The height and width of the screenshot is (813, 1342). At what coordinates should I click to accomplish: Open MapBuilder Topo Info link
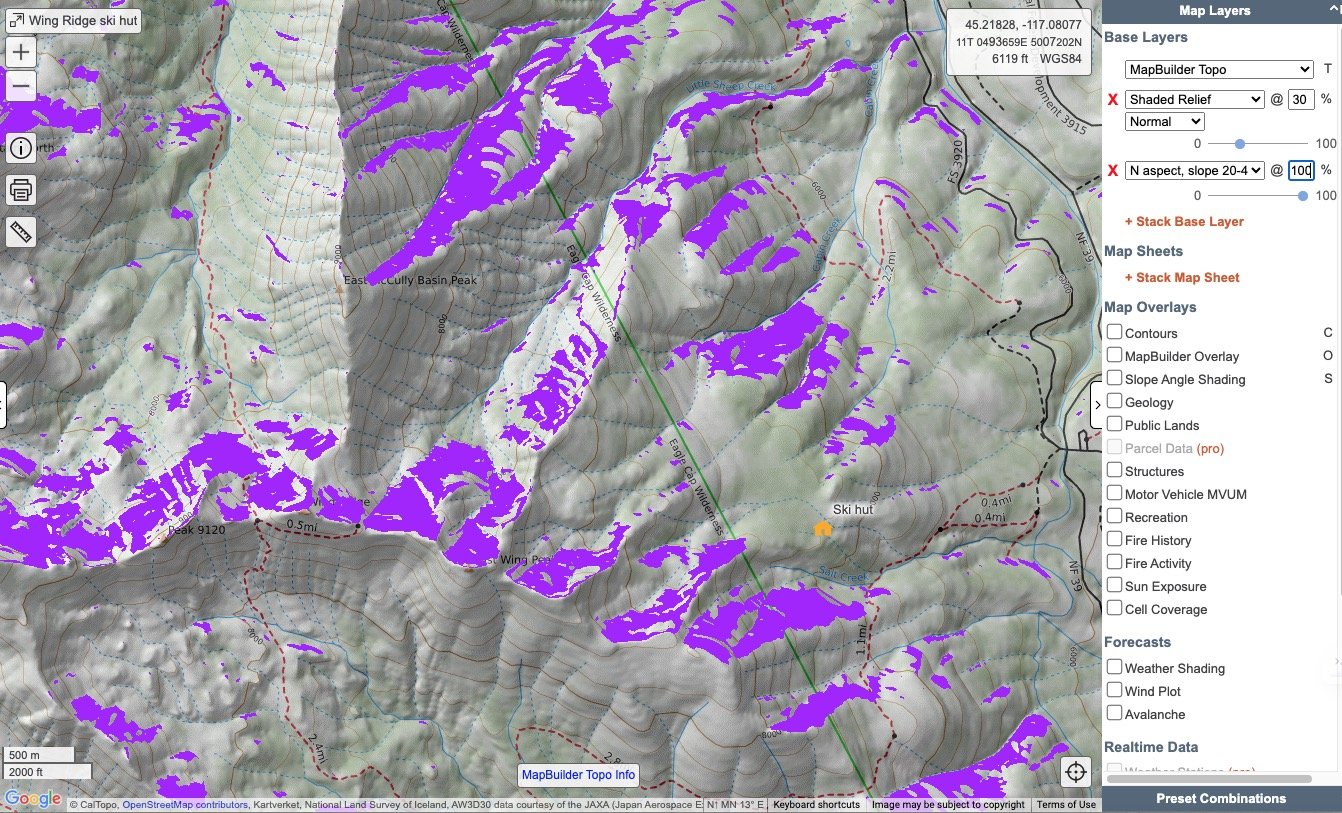pyautogui.click(x=578, y=775)
